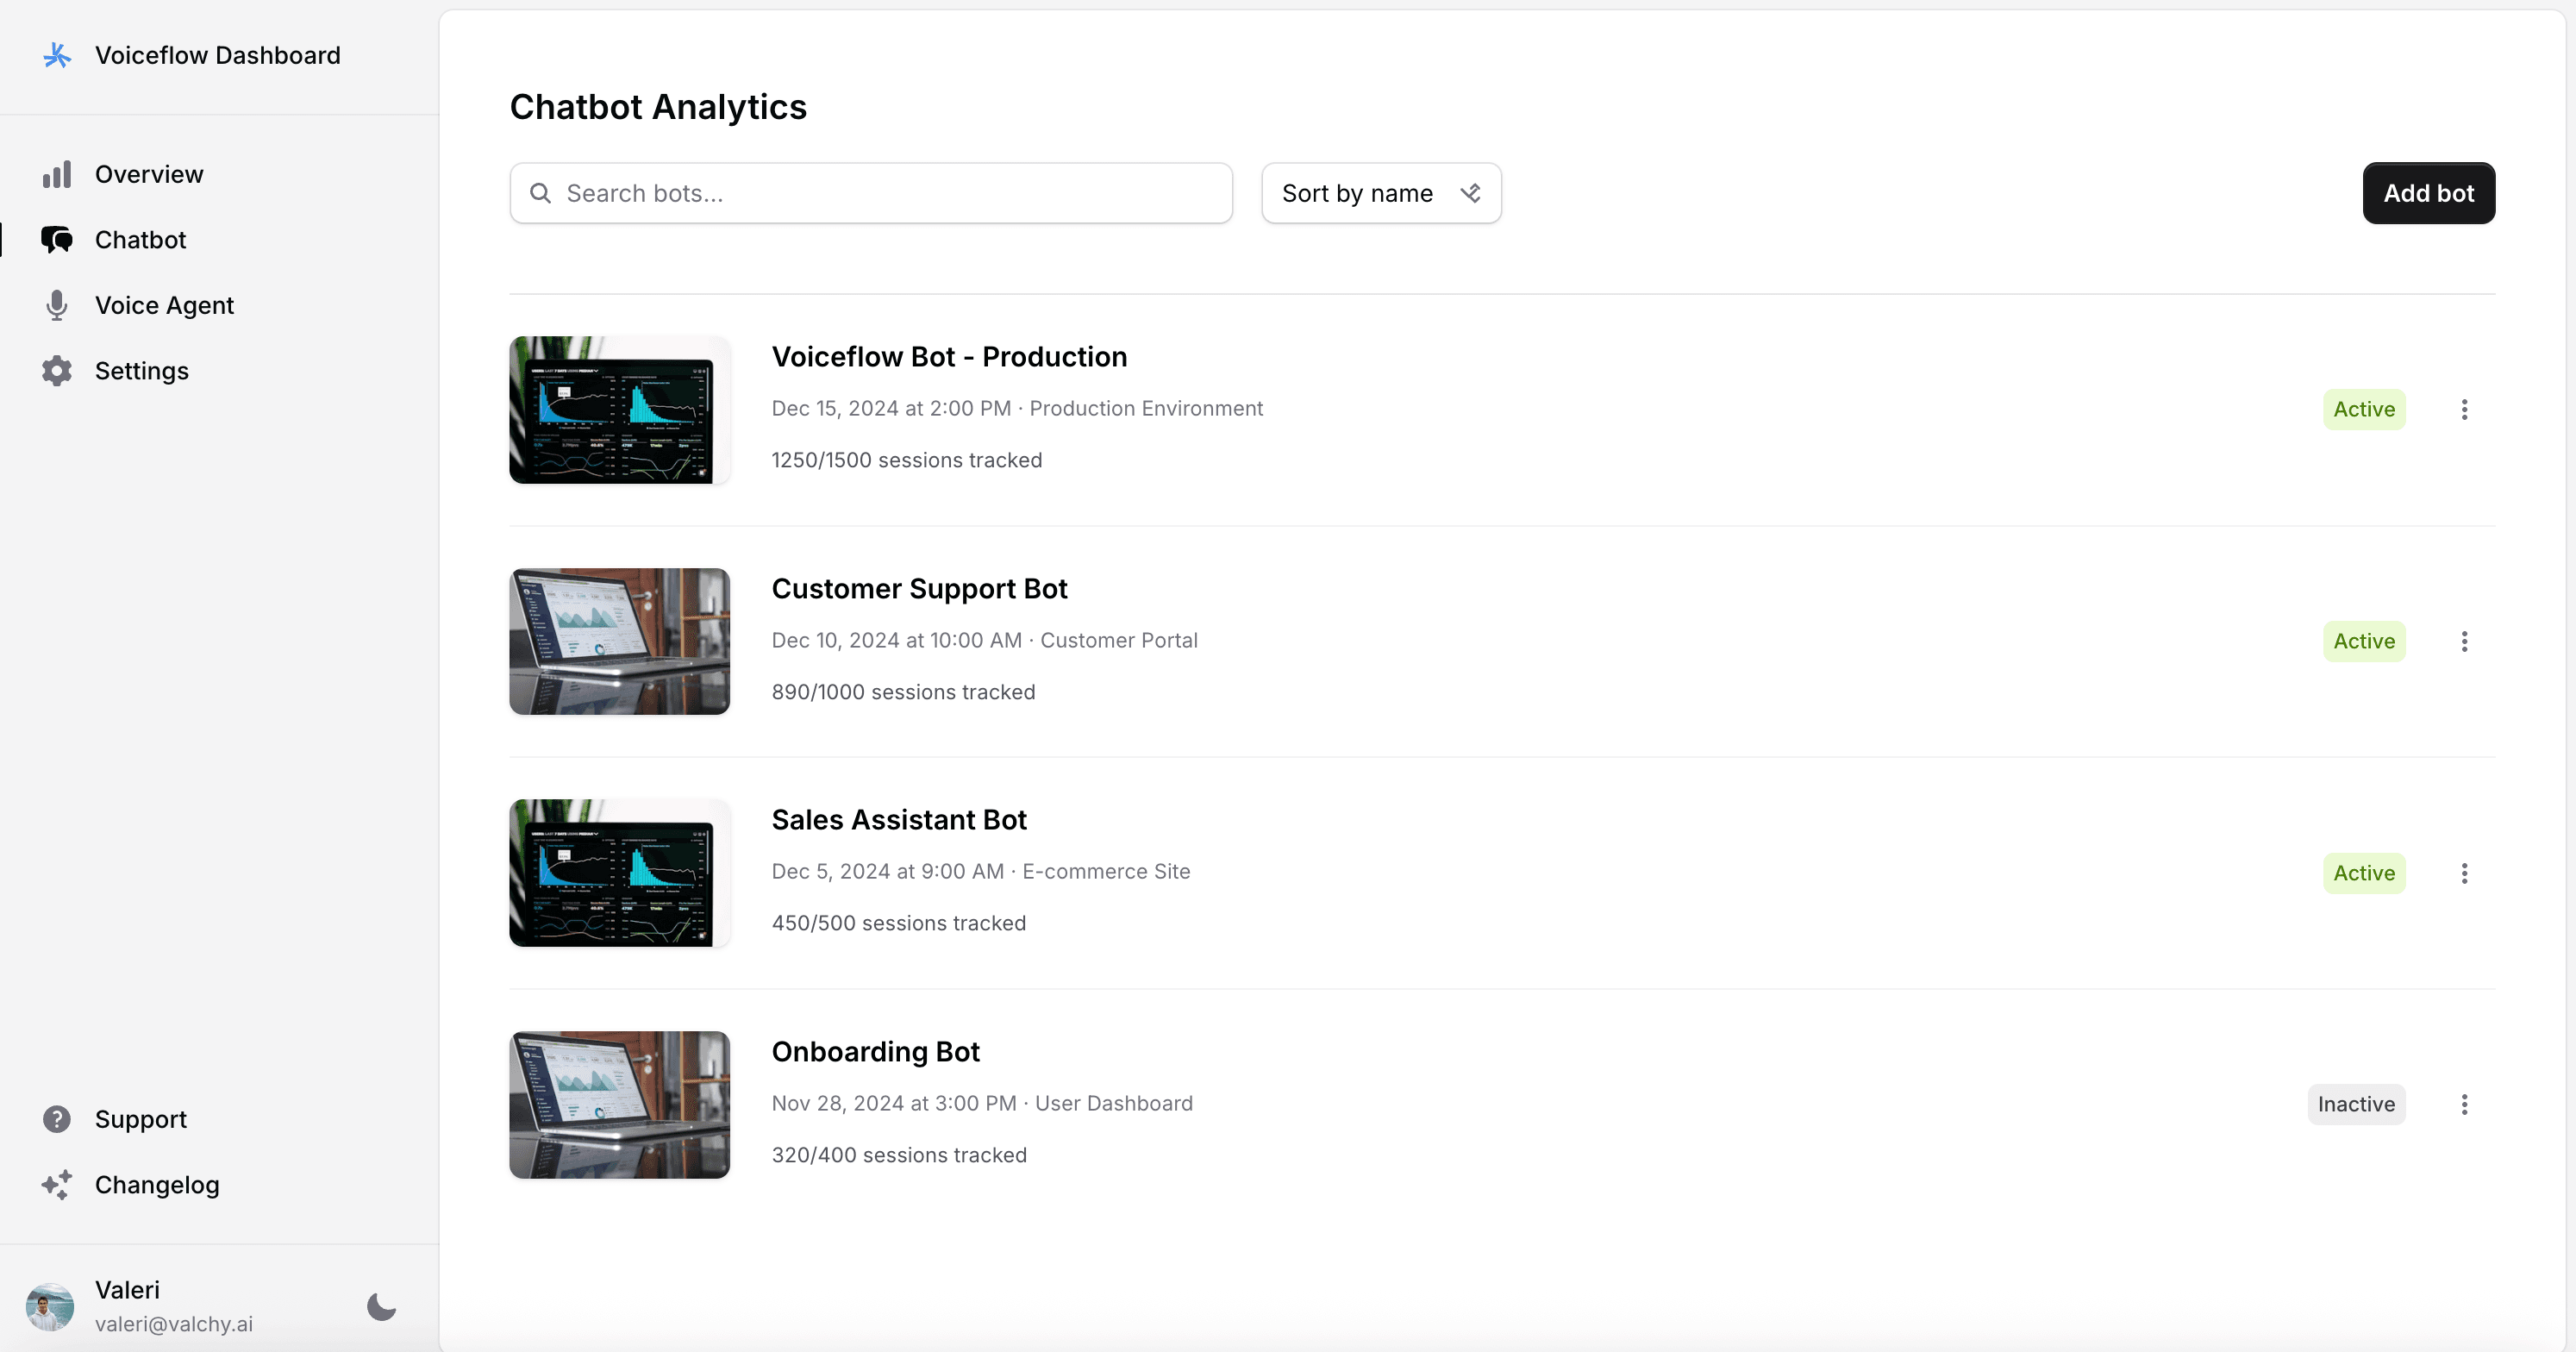Click the search magnifier icon

[540, 193]
